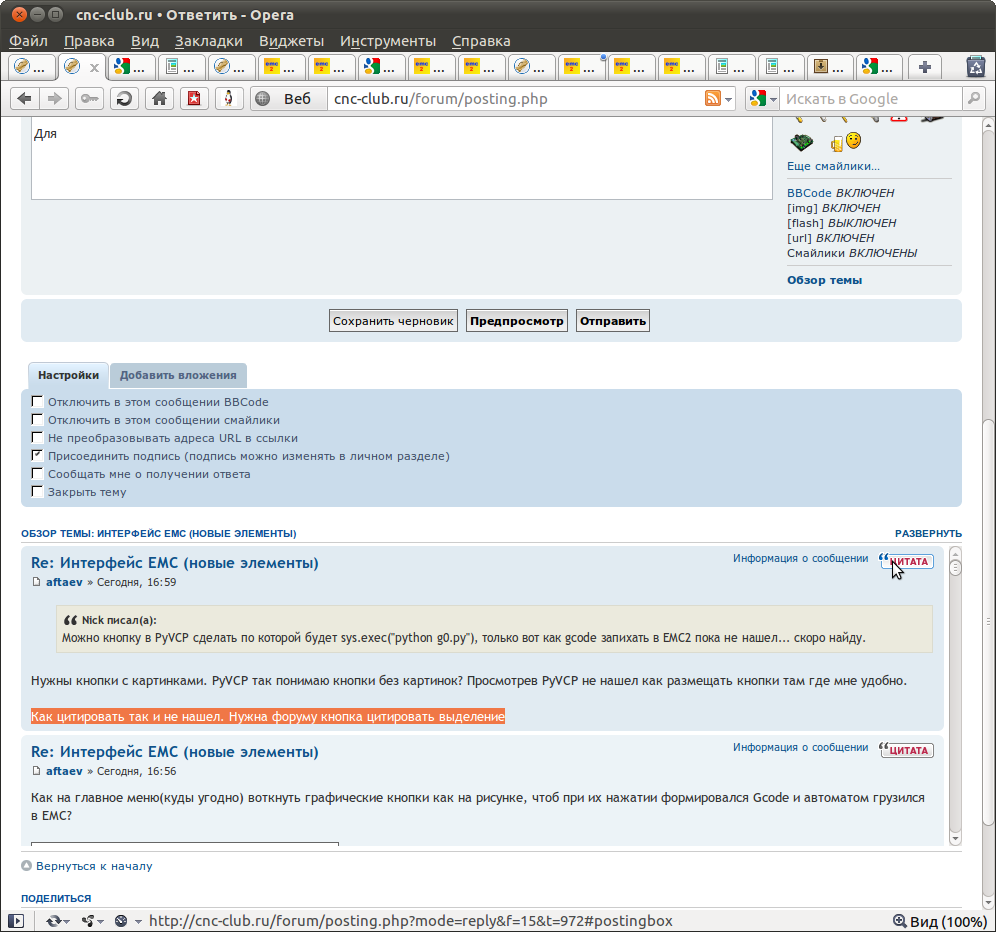Click the Отправить button
Viewport: 996px width, 932px height.
pyautogui.click(x=612, y=321)
